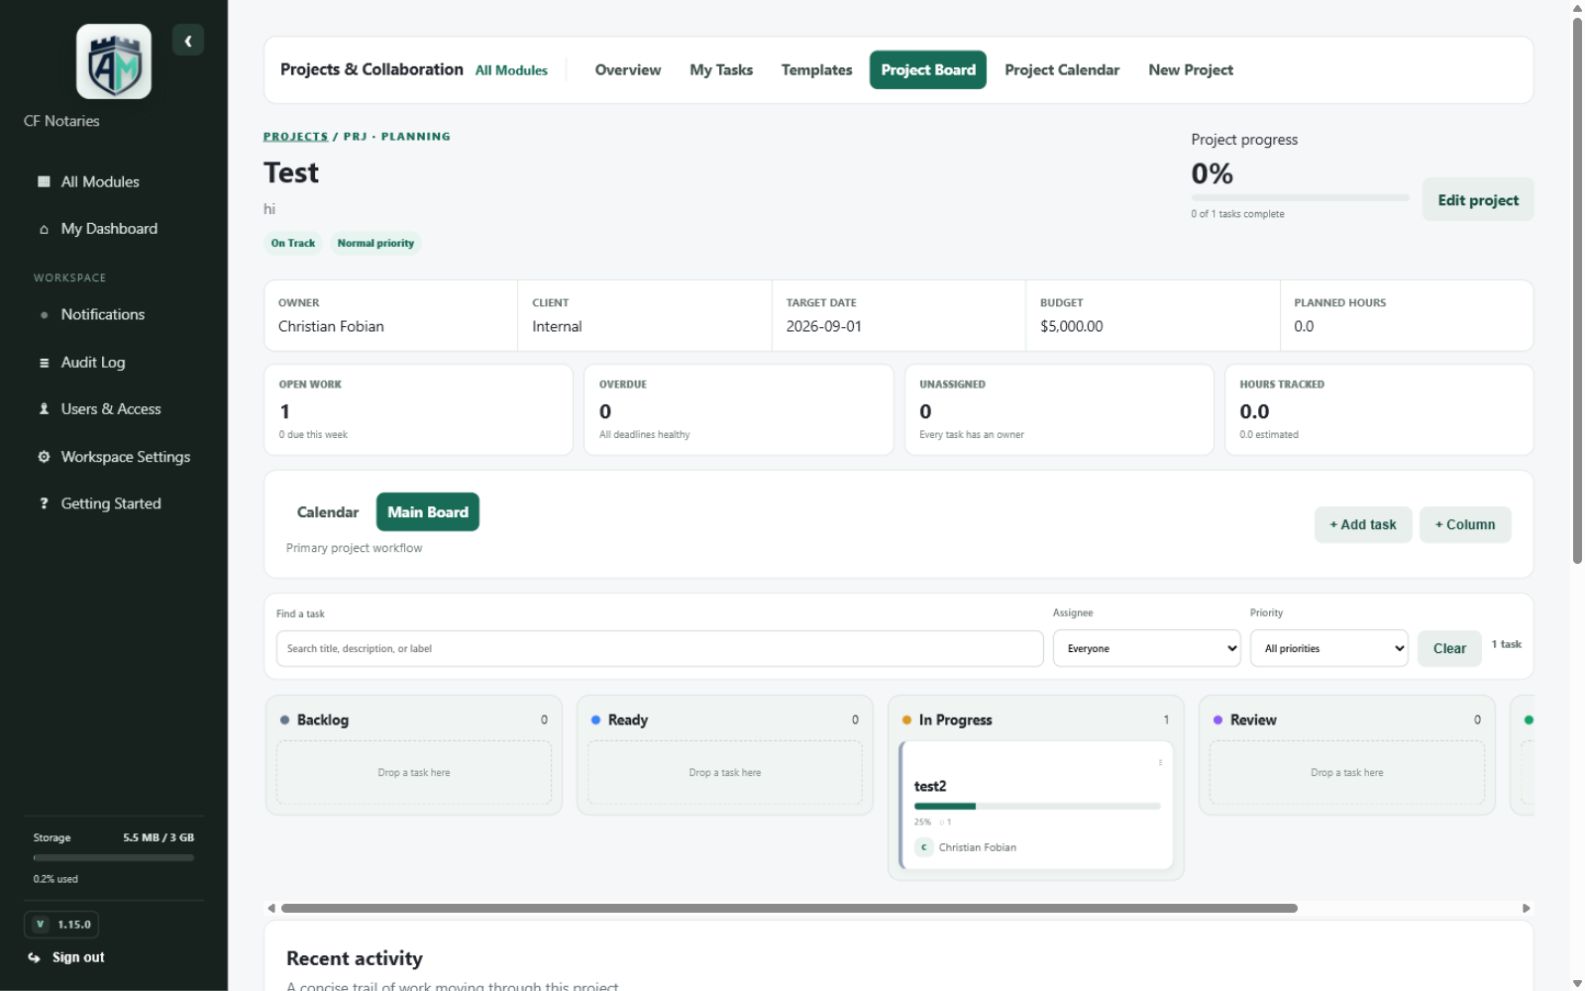This screenshot has width=1585, height=991.
Task: Click the Ready column's blue status dot
Action: click(596, 720)
